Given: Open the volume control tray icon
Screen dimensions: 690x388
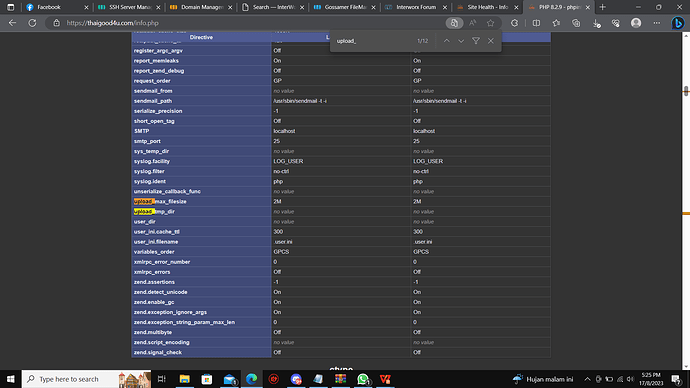Looking at the screenshot, I should coord(630,379).
